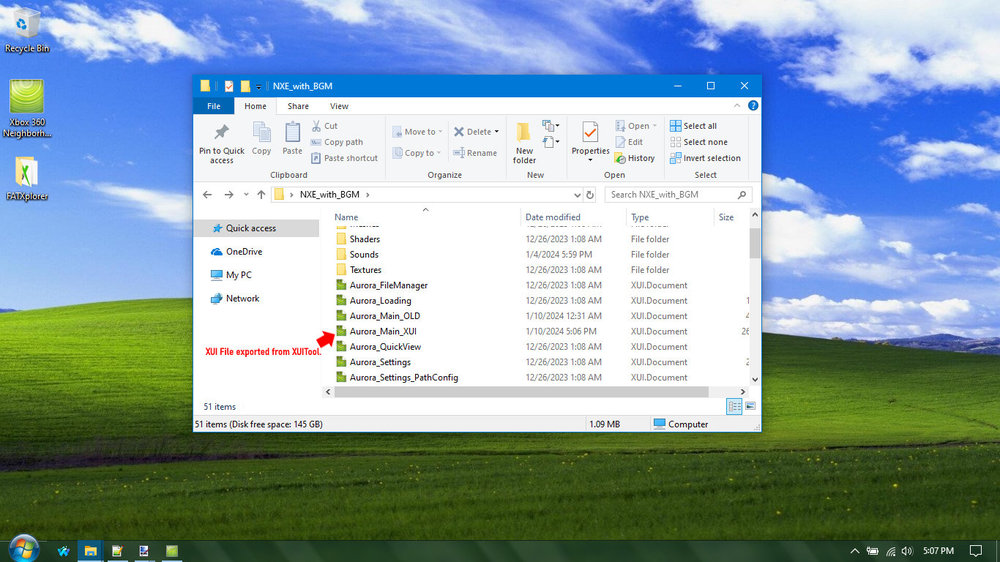Open recent locations dropdown arrow
The height and width of the screenshot is (562, 1000).
pyautogui.click(x=246, y=195)
